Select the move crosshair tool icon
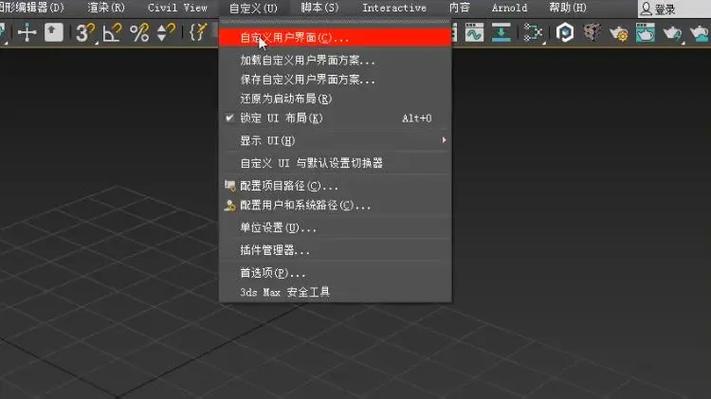Screen dimensions: 711x399 coord(27,33)
